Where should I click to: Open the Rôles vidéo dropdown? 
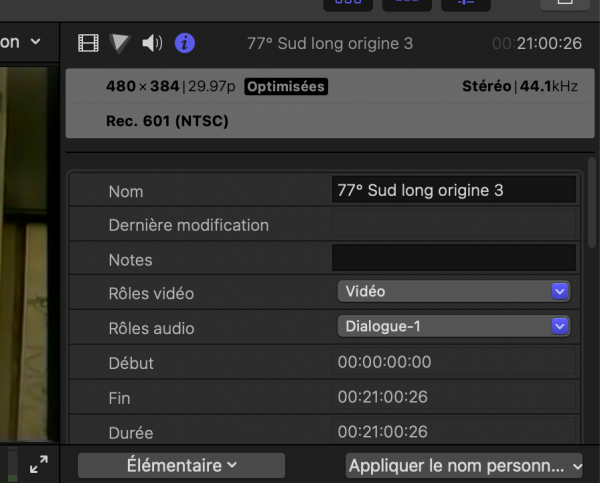click(x=454, y=292)
